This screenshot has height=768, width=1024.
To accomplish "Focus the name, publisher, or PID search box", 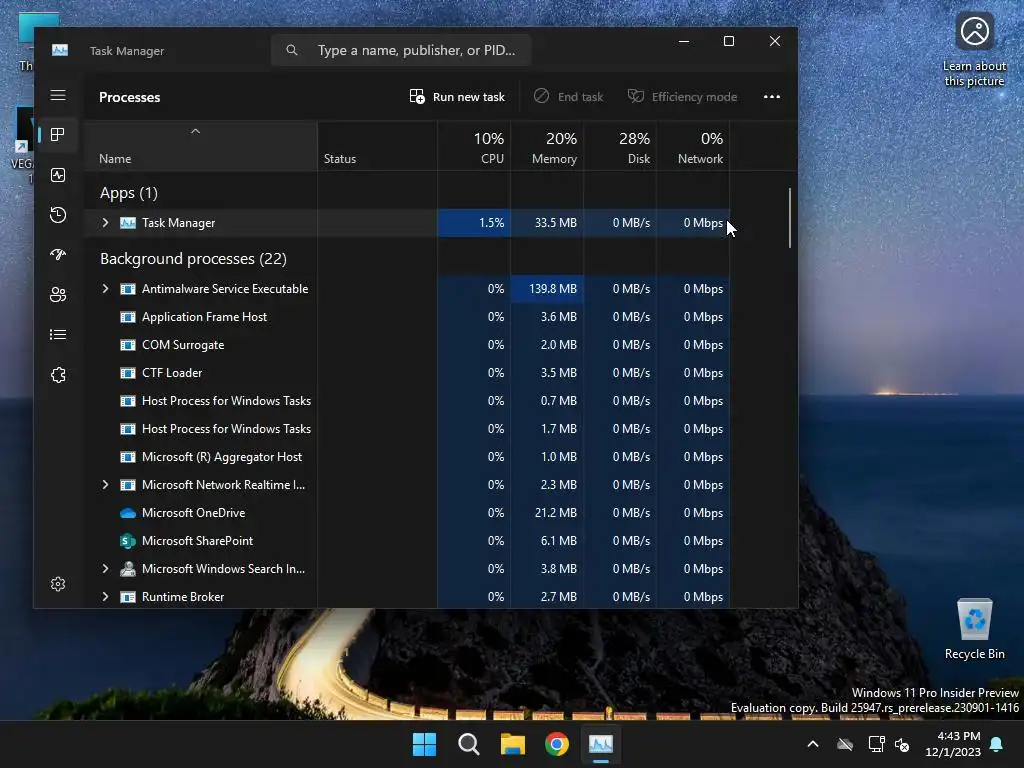I will 401,50.
